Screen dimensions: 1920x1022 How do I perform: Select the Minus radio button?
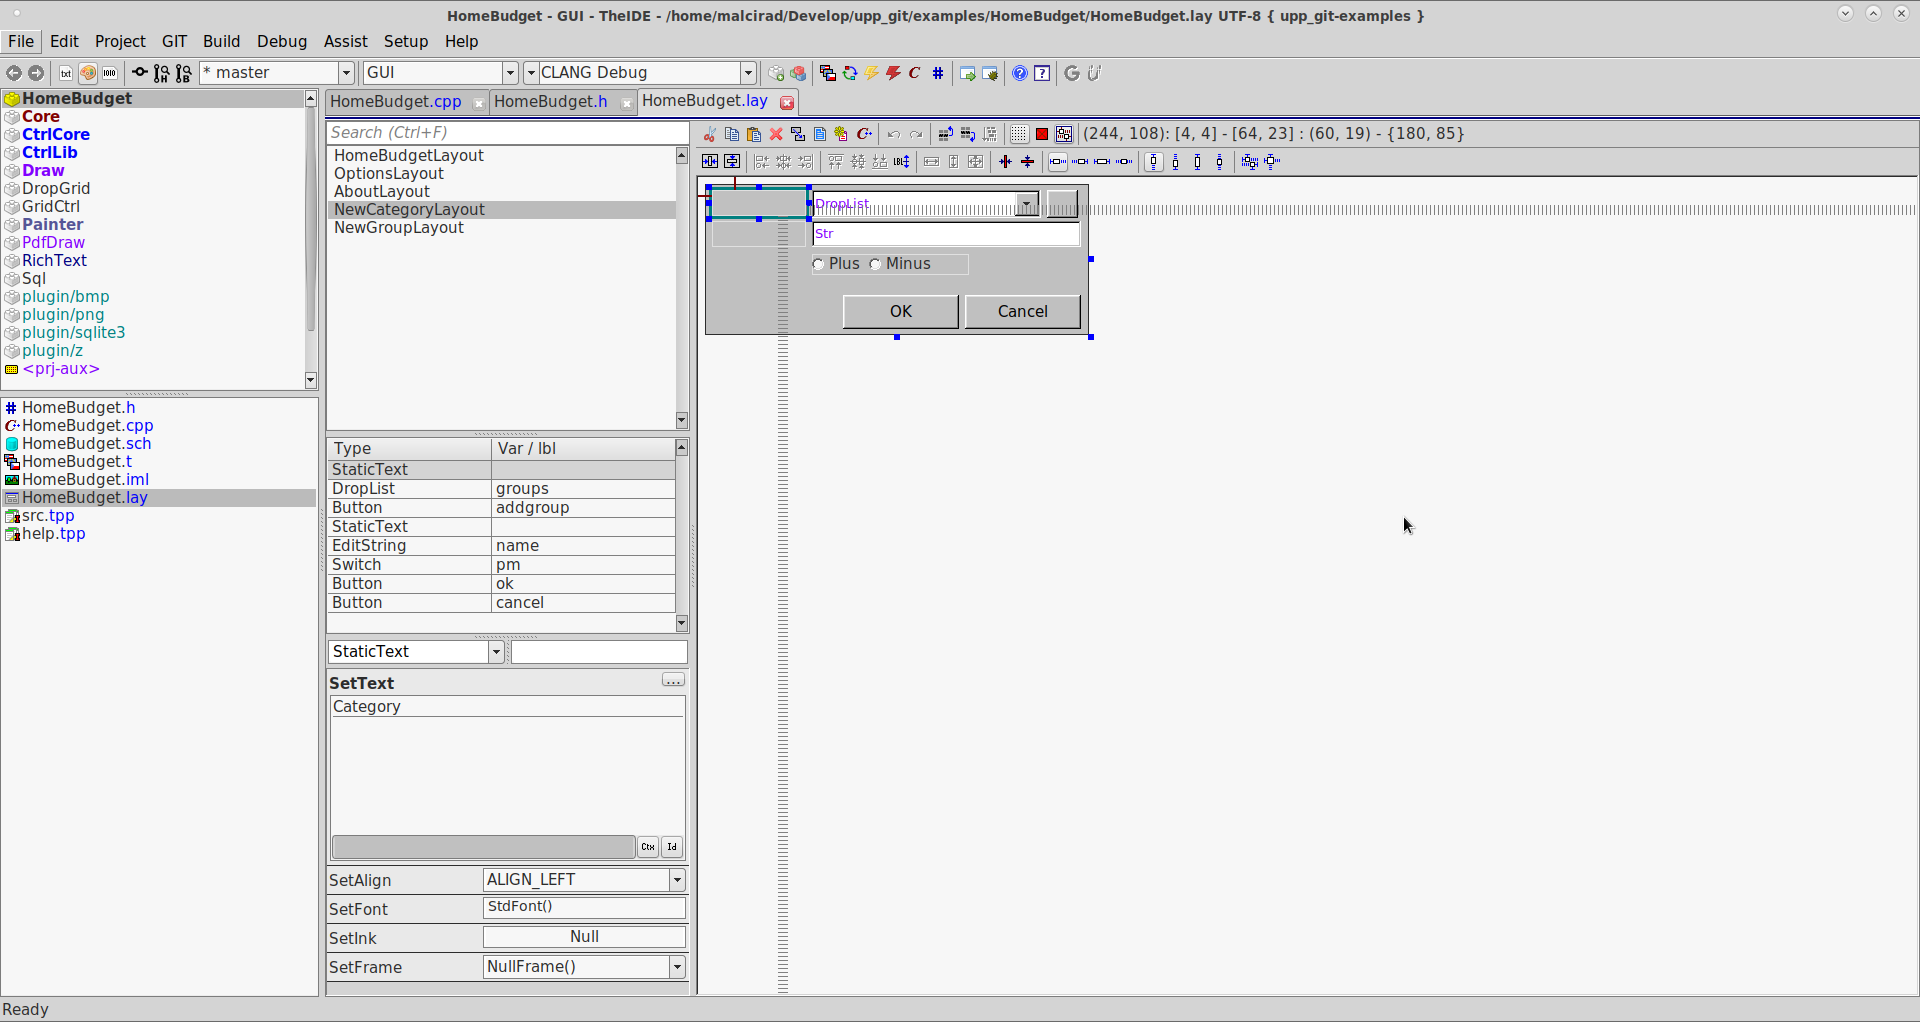pos(876,265)
